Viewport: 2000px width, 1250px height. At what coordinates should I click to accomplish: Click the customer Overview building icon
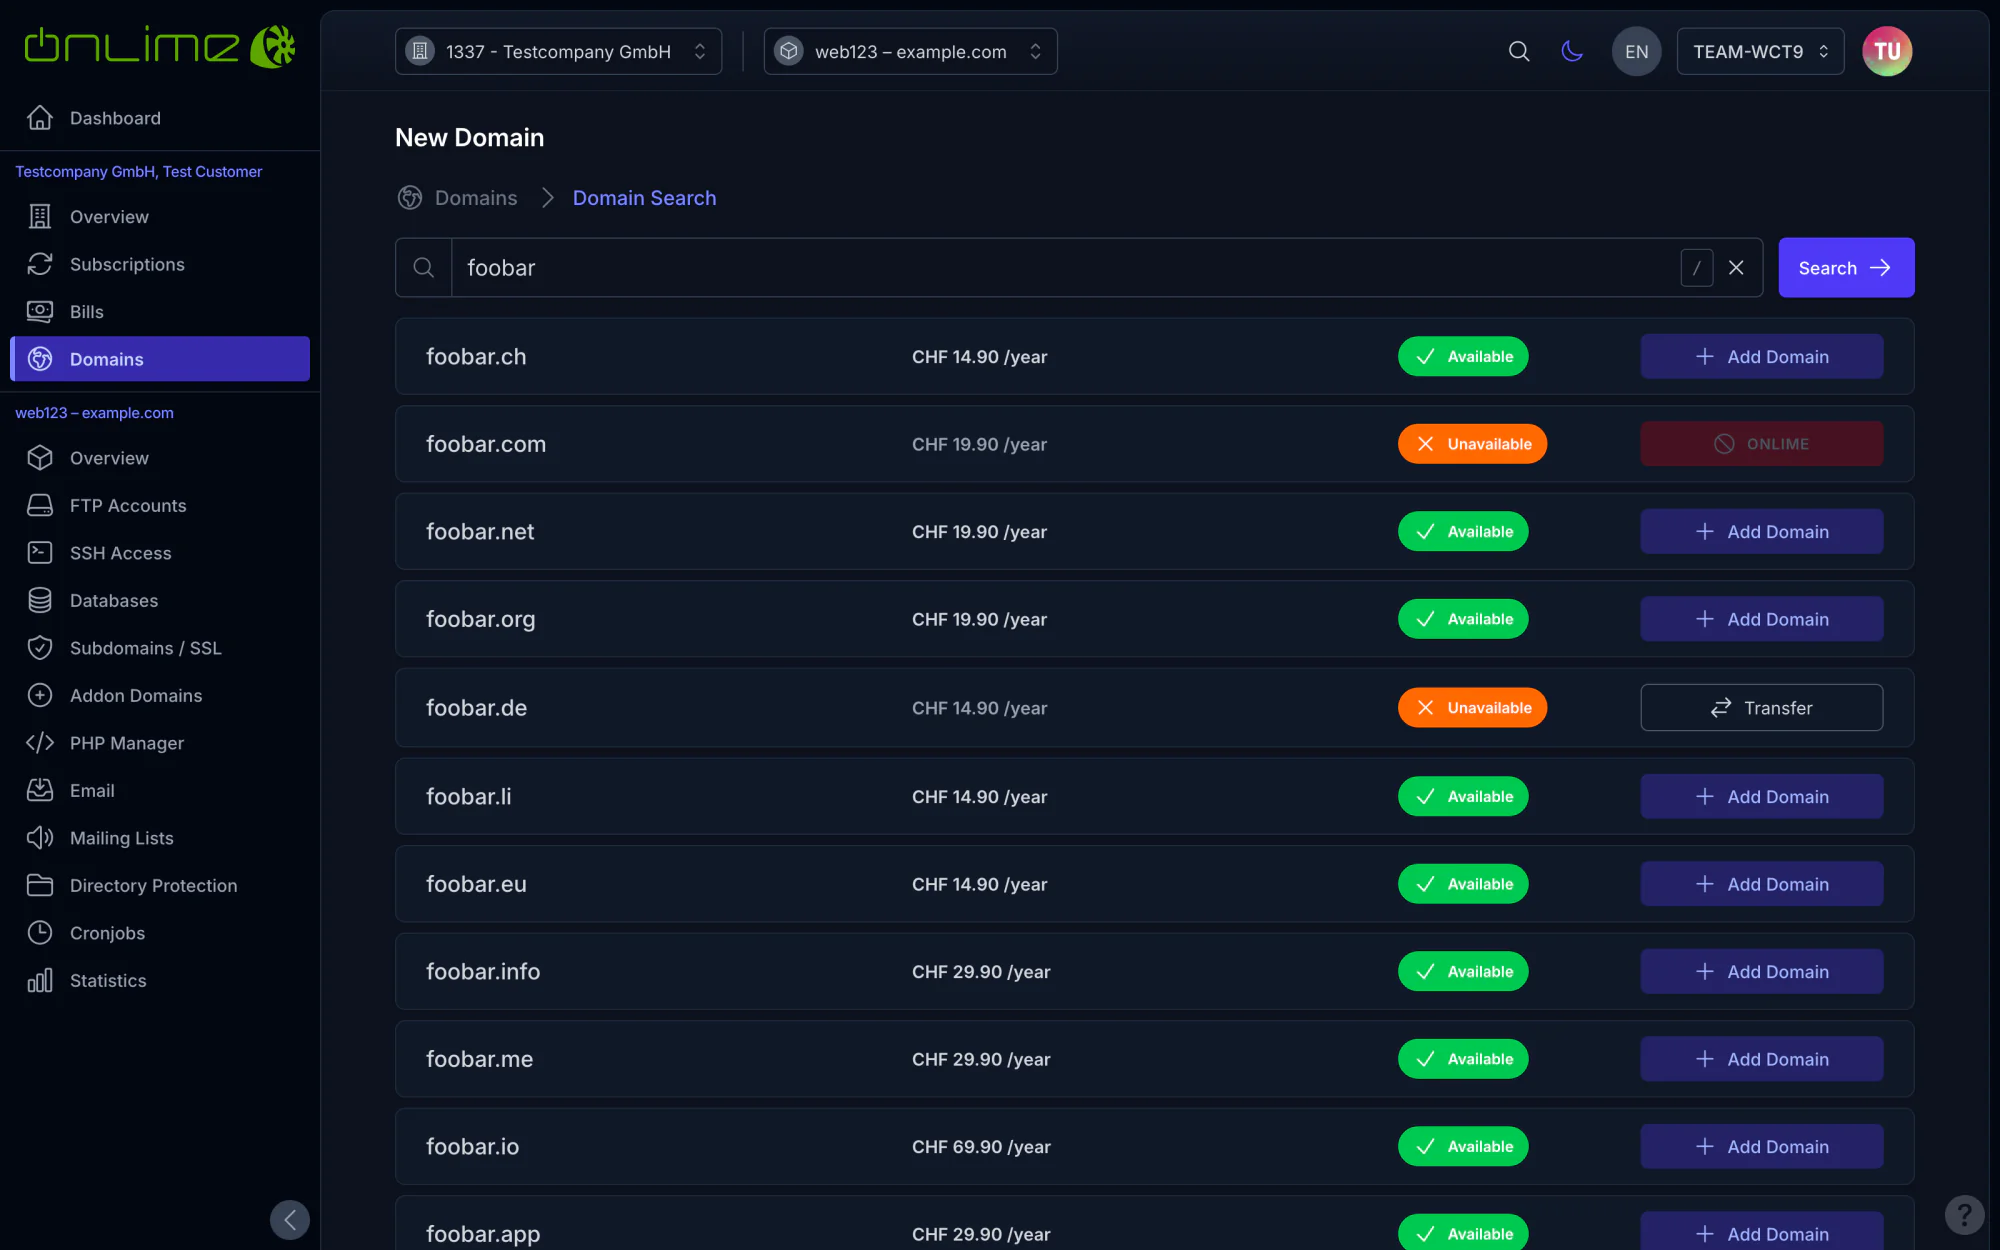40,216
